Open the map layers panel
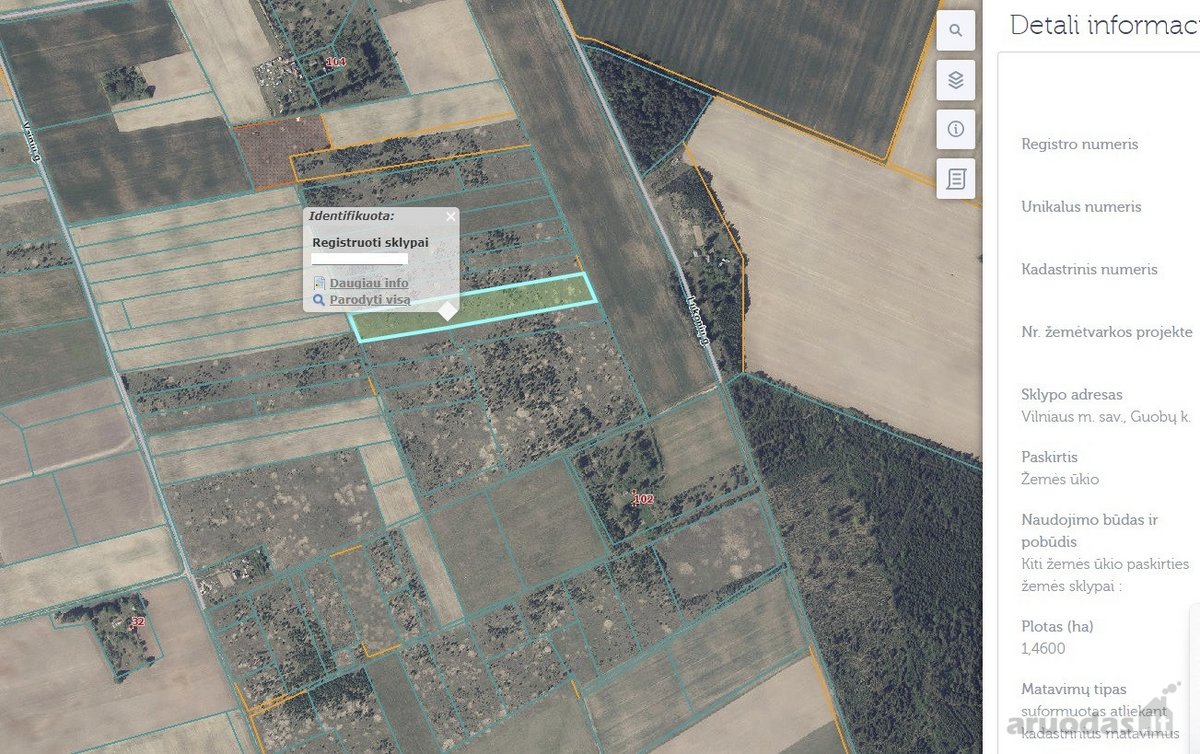Image resolution: width=1200 pixels, height=754 pixels. (956, 80)
